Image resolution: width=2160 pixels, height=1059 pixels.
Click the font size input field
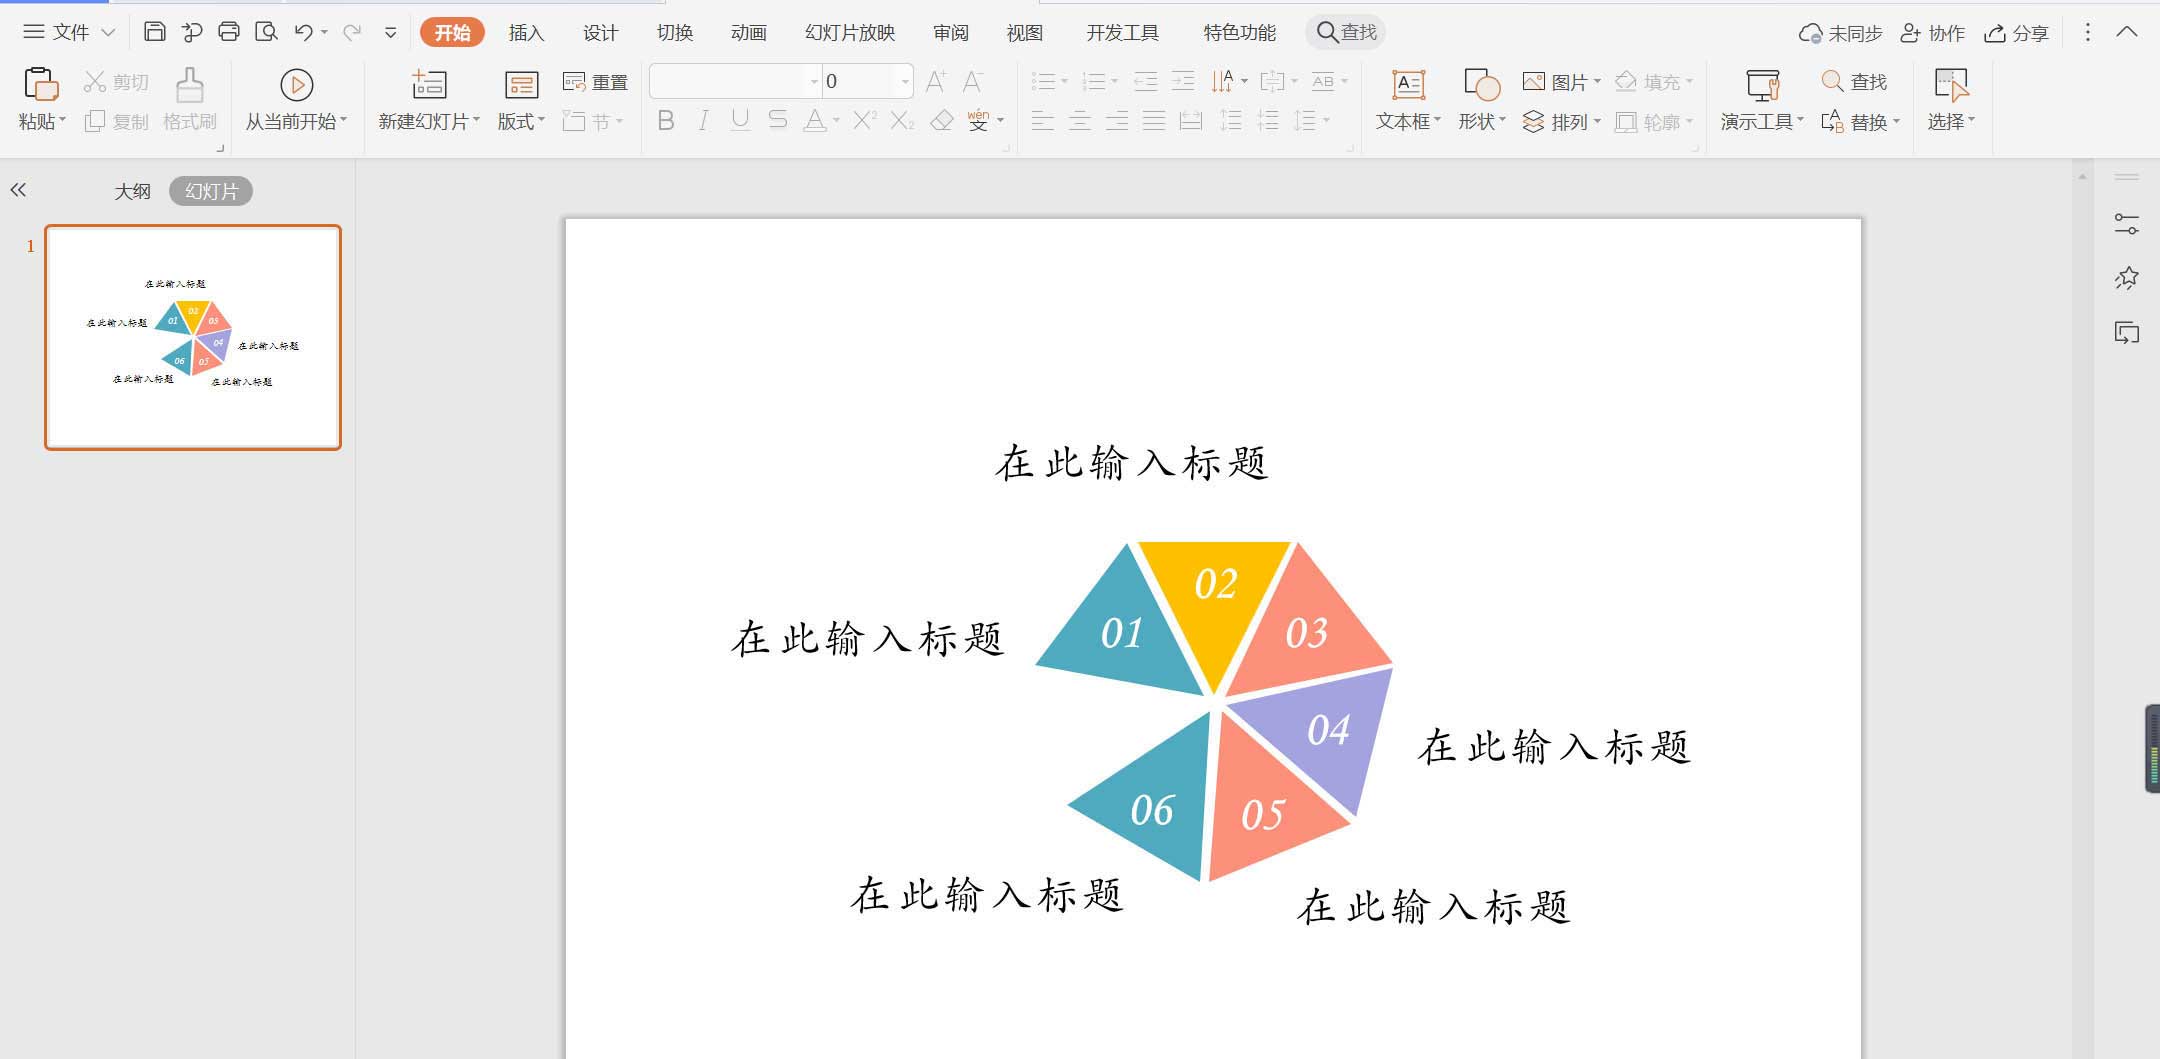pyautogui.click(x=858, y=81)
